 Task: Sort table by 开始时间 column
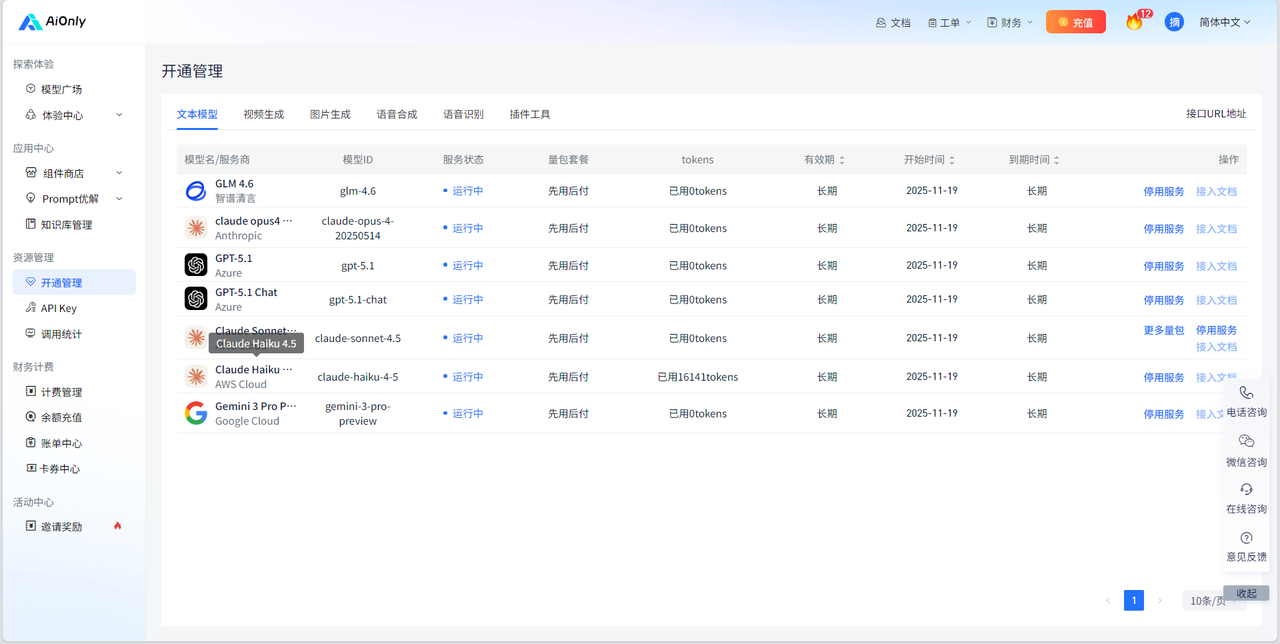tap(929, 160)
